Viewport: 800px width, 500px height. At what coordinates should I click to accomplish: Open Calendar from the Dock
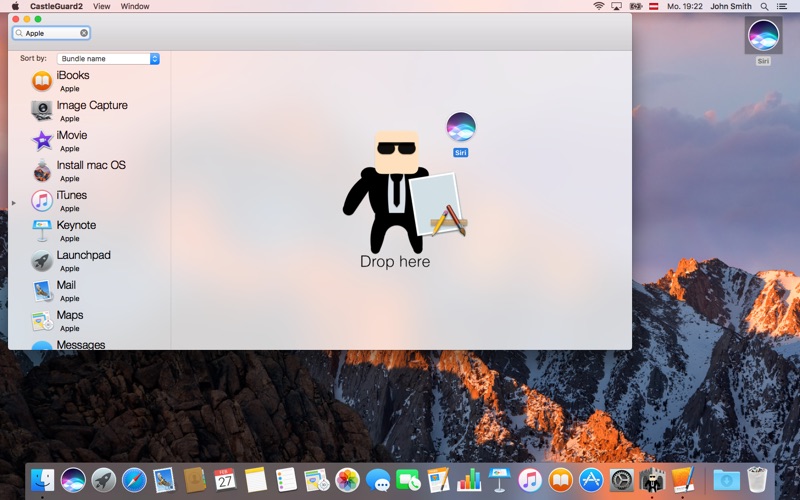coord(224,480)
